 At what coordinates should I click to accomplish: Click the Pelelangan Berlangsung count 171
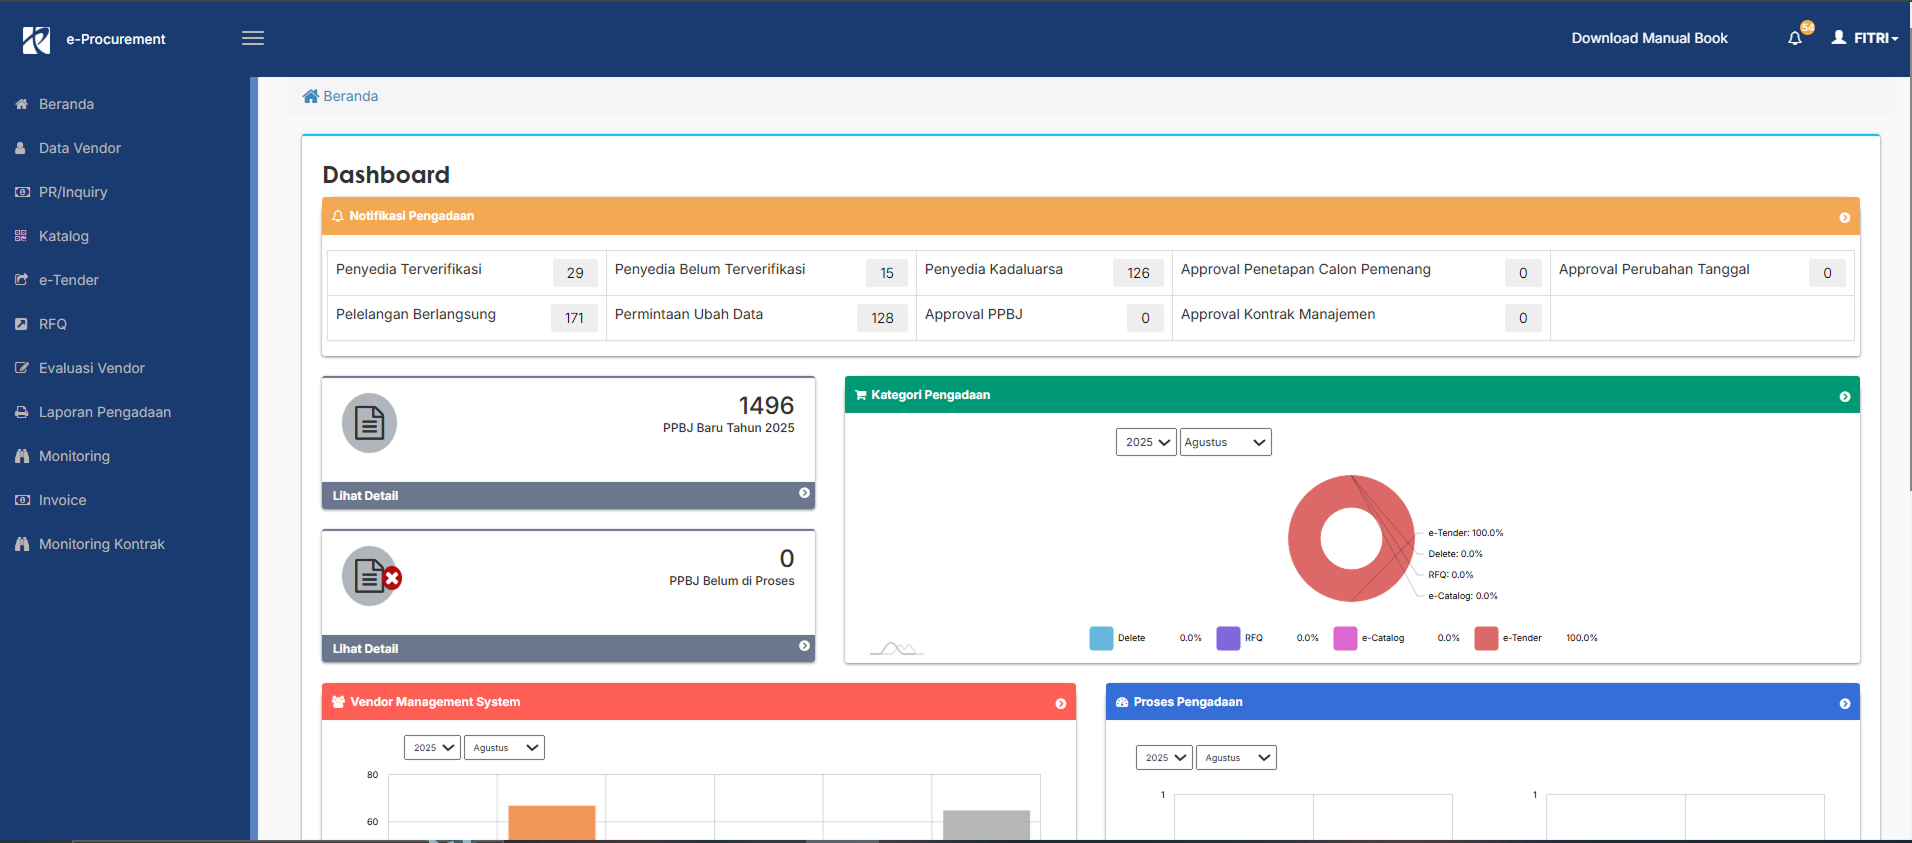pyautogui.click(x=574, y=318)
